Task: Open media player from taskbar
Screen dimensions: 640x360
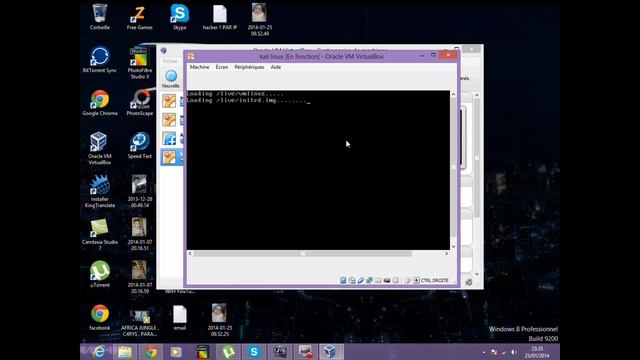Action: tap(176, 352)
